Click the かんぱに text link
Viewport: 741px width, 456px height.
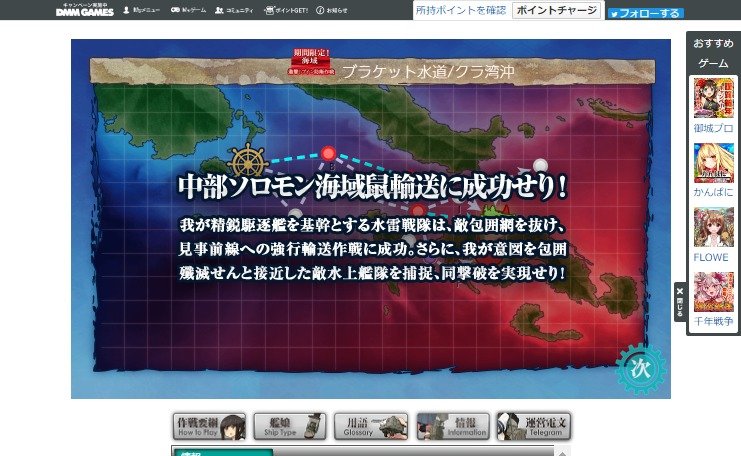pyautogui.click(x=714, y=192)
